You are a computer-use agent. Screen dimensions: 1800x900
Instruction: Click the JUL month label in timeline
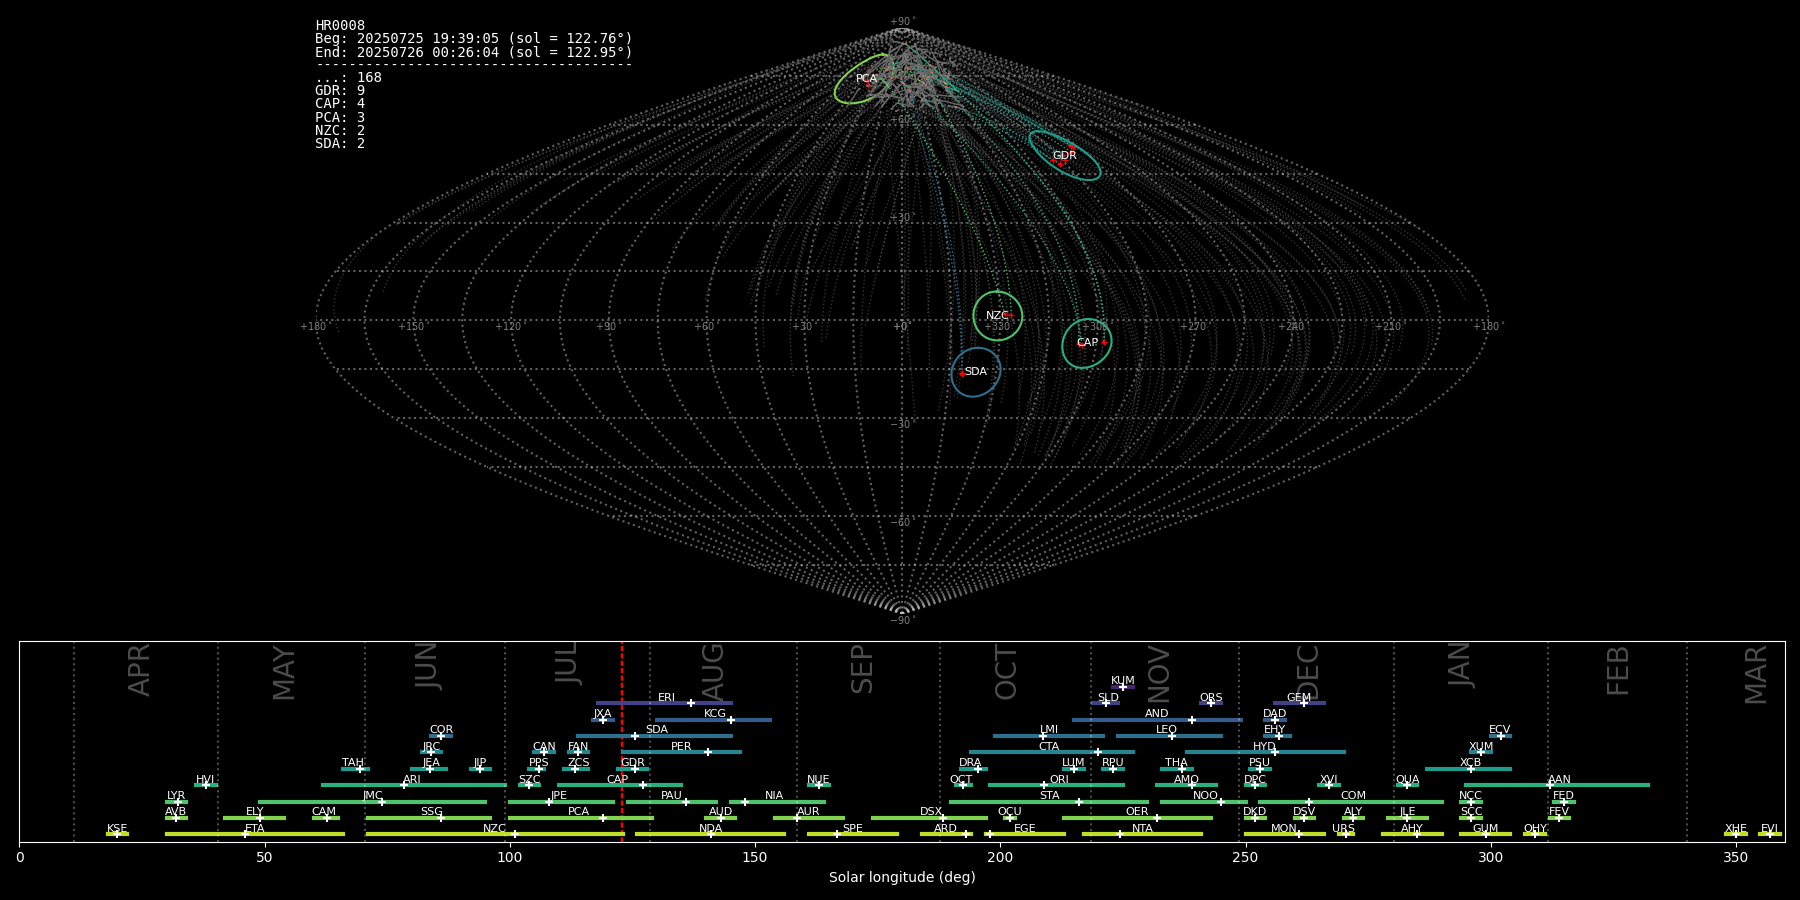(567, 662)
